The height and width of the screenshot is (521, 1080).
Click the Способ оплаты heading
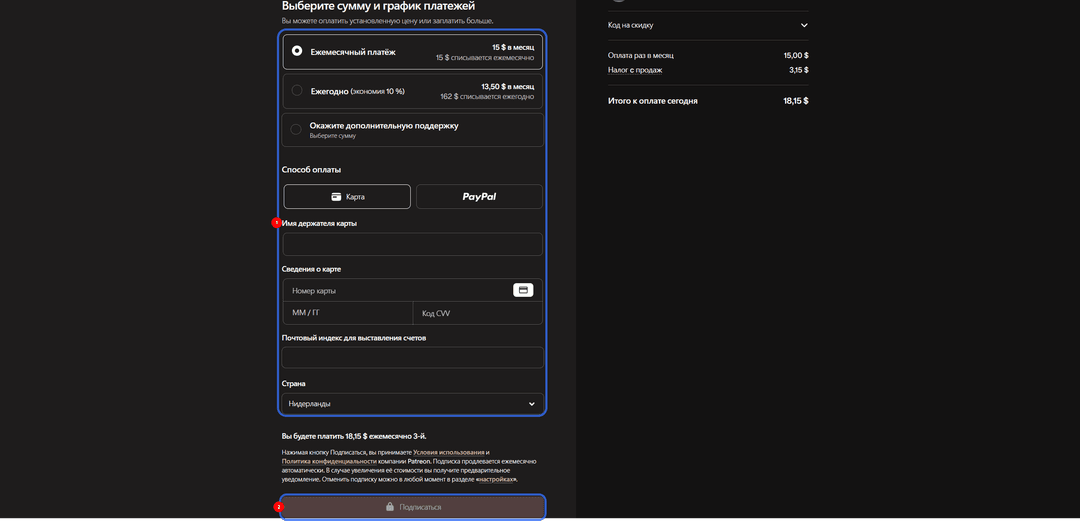(x=311, y=170)
